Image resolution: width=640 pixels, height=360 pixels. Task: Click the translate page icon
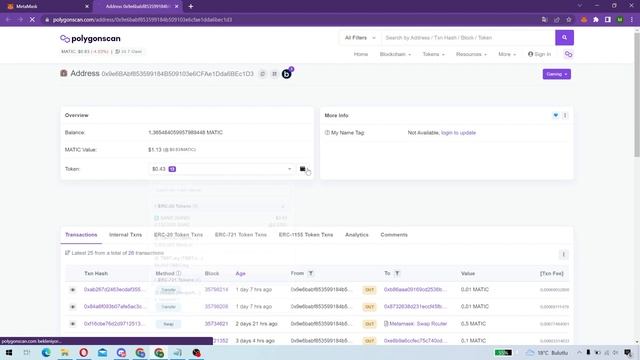coord(544,20)
